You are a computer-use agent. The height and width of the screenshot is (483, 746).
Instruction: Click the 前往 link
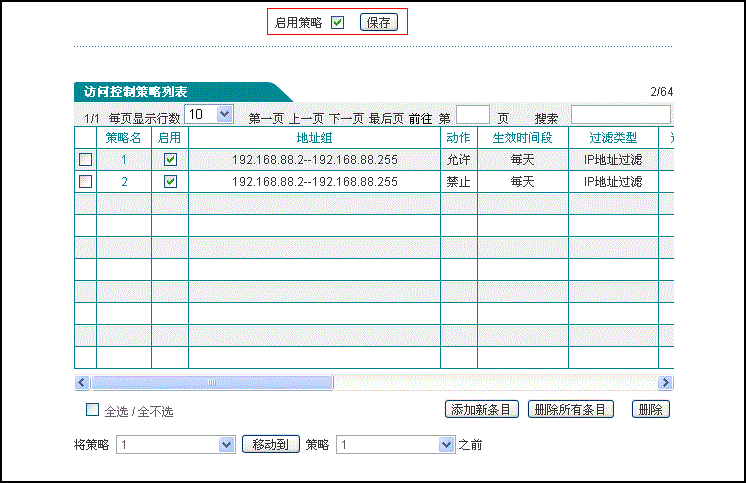click(421, 118)
